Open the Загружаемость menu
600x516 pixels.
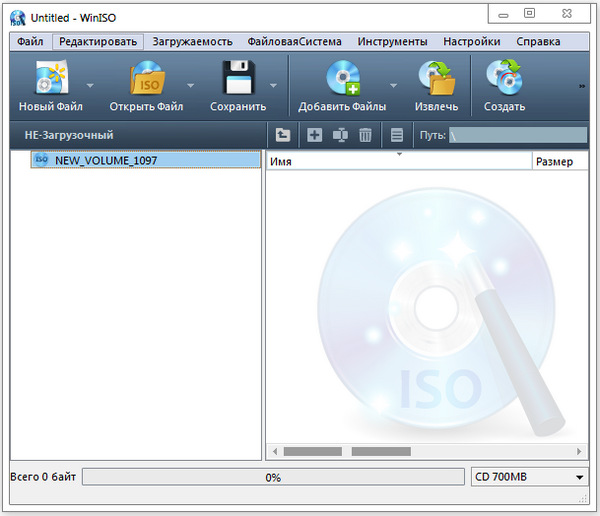tap(192, 42)
